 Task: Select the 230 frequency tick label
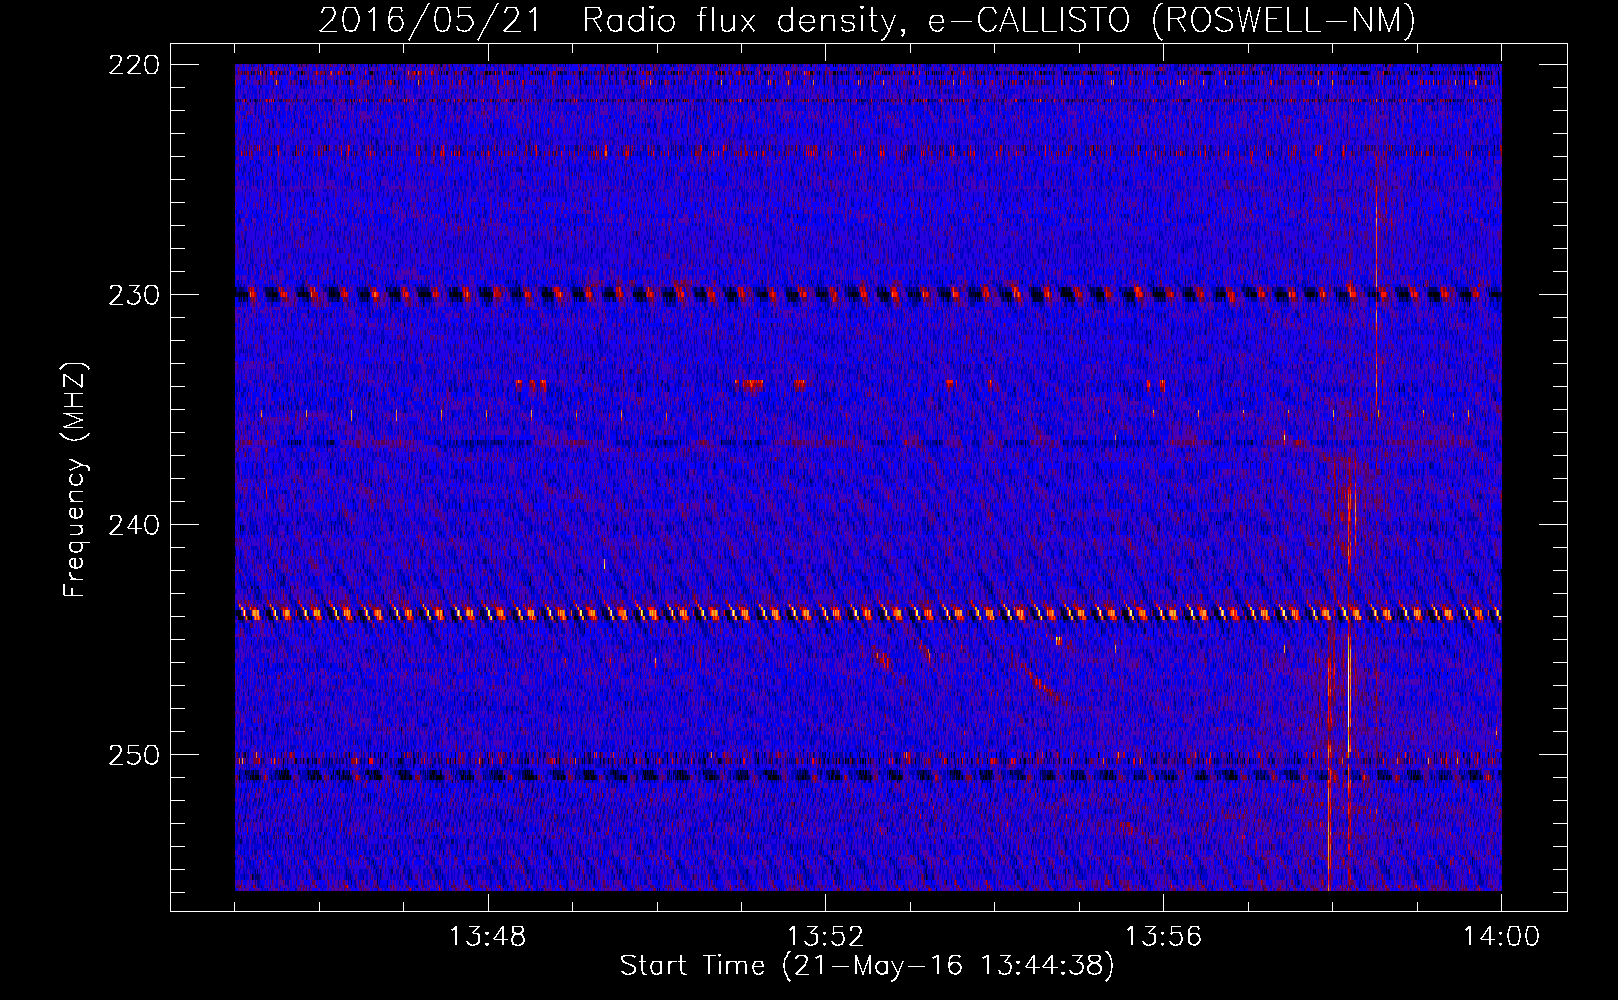click(133, 295)
